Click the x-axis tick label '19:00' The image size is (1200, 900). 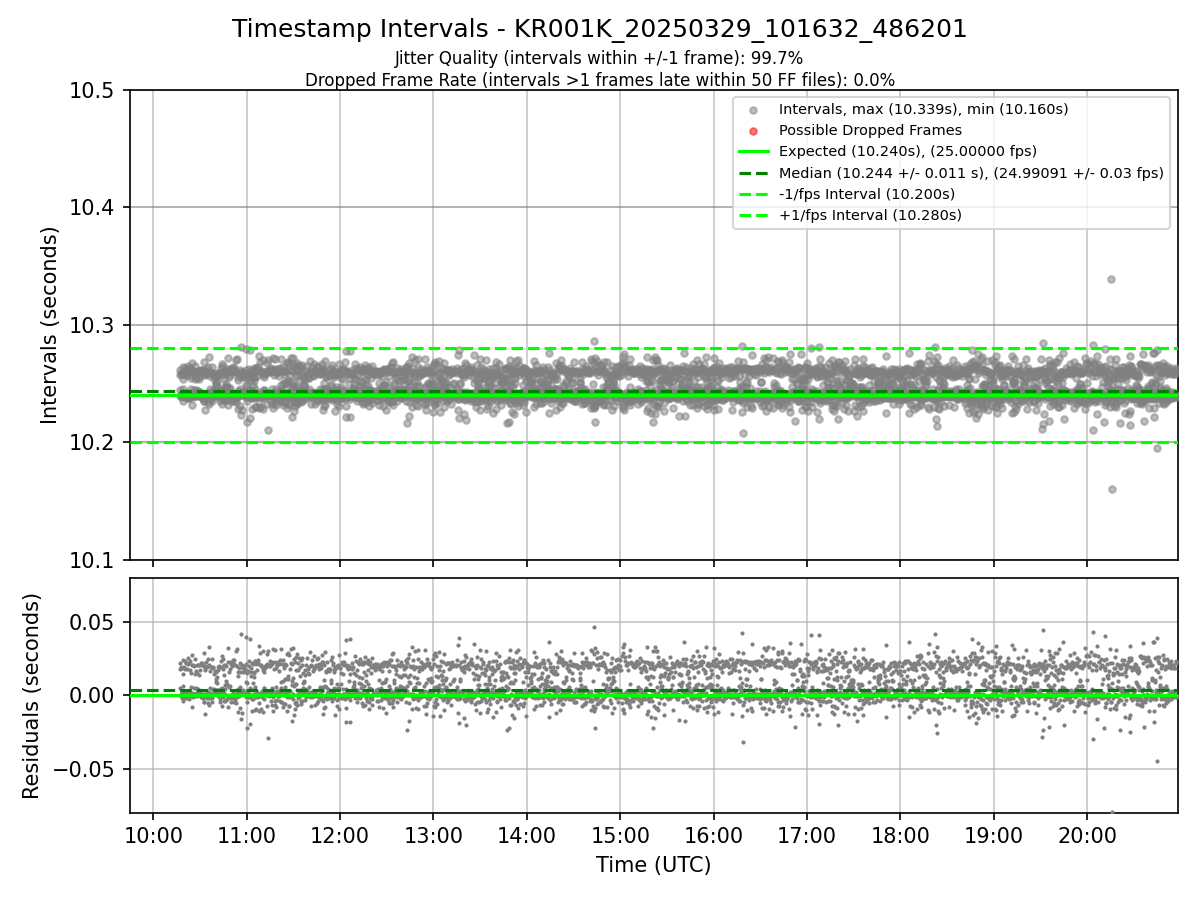tap(994, 836)
